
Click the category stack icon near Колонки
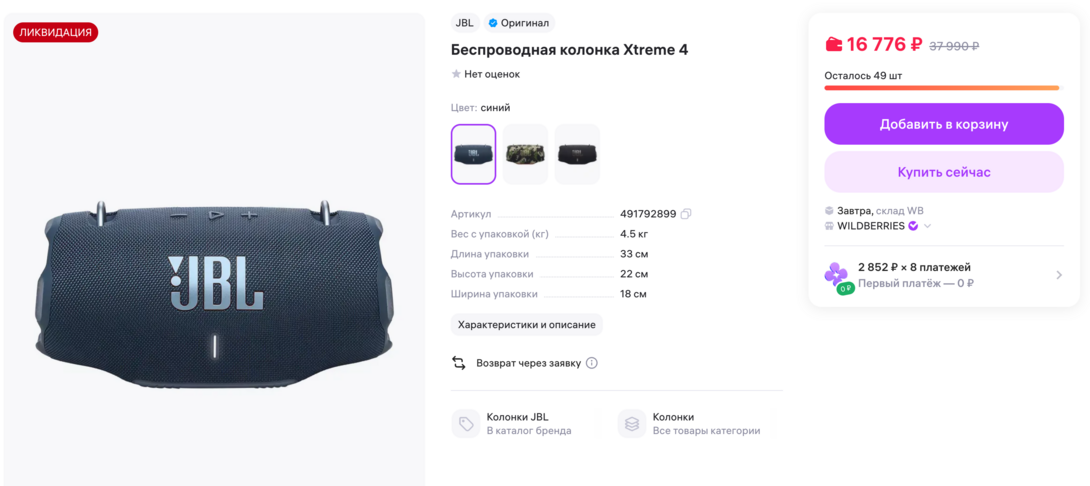[x=631, y=423]
